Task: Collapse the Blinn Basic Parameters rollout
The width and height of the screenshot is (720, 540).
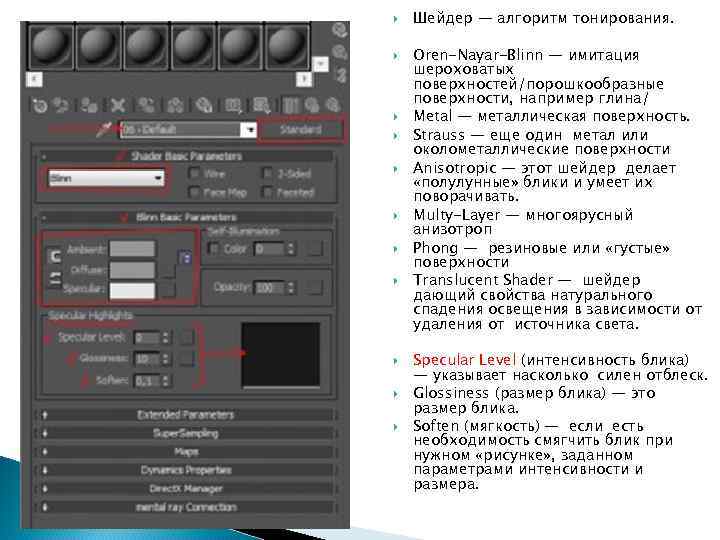Action: click(186, 217)
